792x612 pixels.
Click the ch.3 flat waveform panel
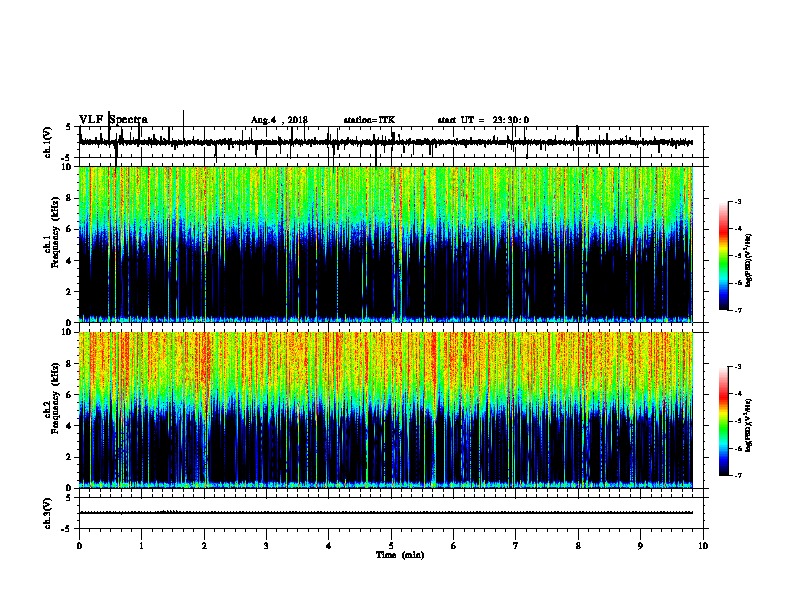point(391,513)
